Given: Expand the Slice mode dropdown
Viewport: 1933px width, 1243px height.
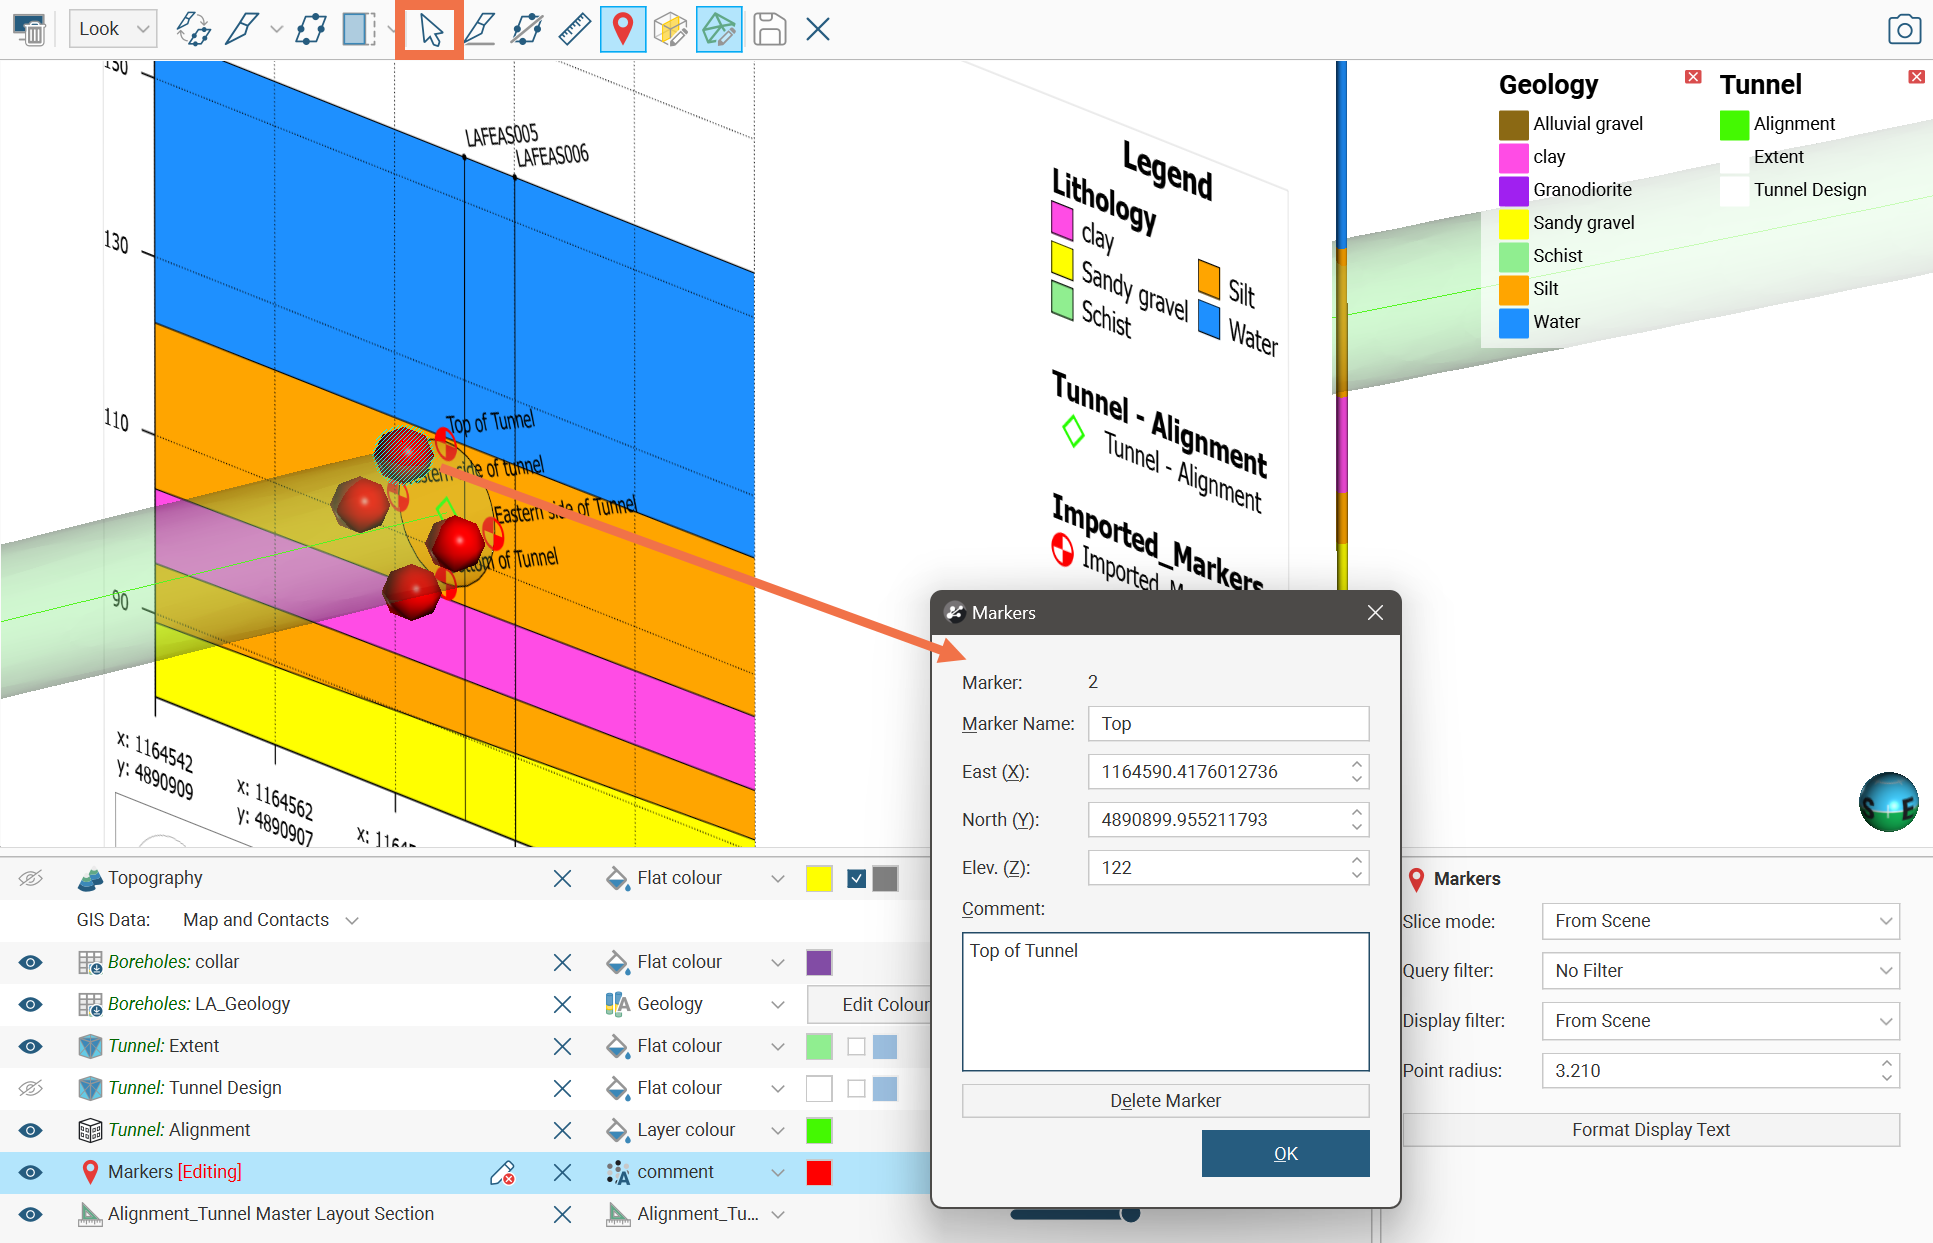Looking at the screenshot, I should tap(1720, 921).
